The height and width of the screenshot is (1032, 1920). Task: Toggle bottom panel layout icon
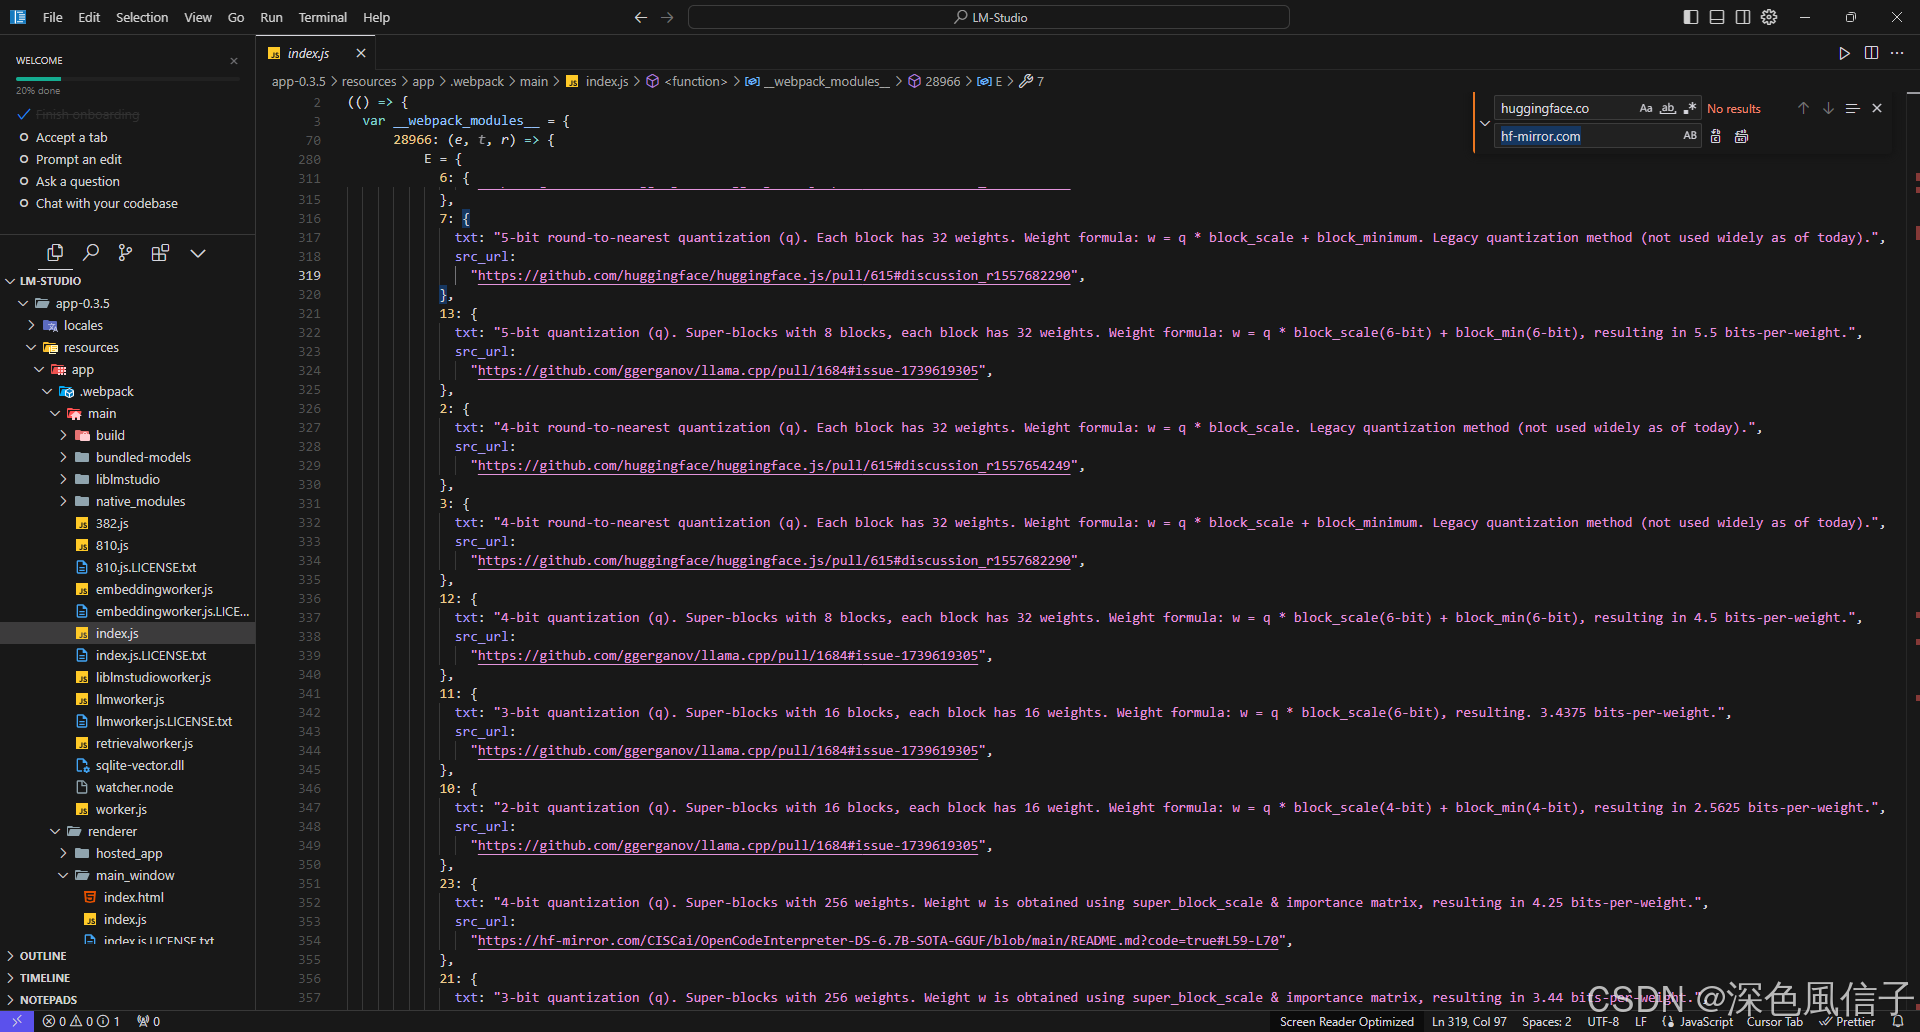click(1717, 17)
